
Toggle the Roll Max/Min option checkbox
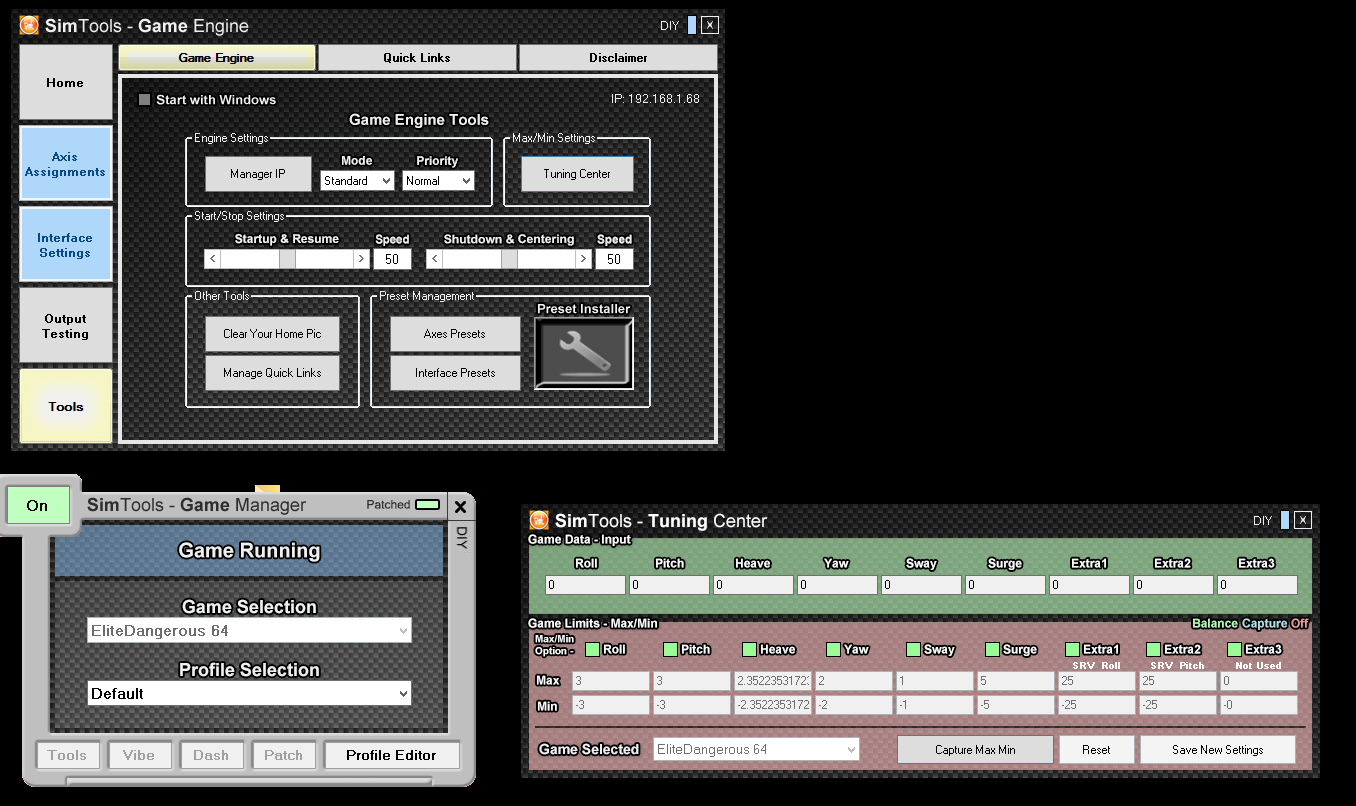click(593, 649)
